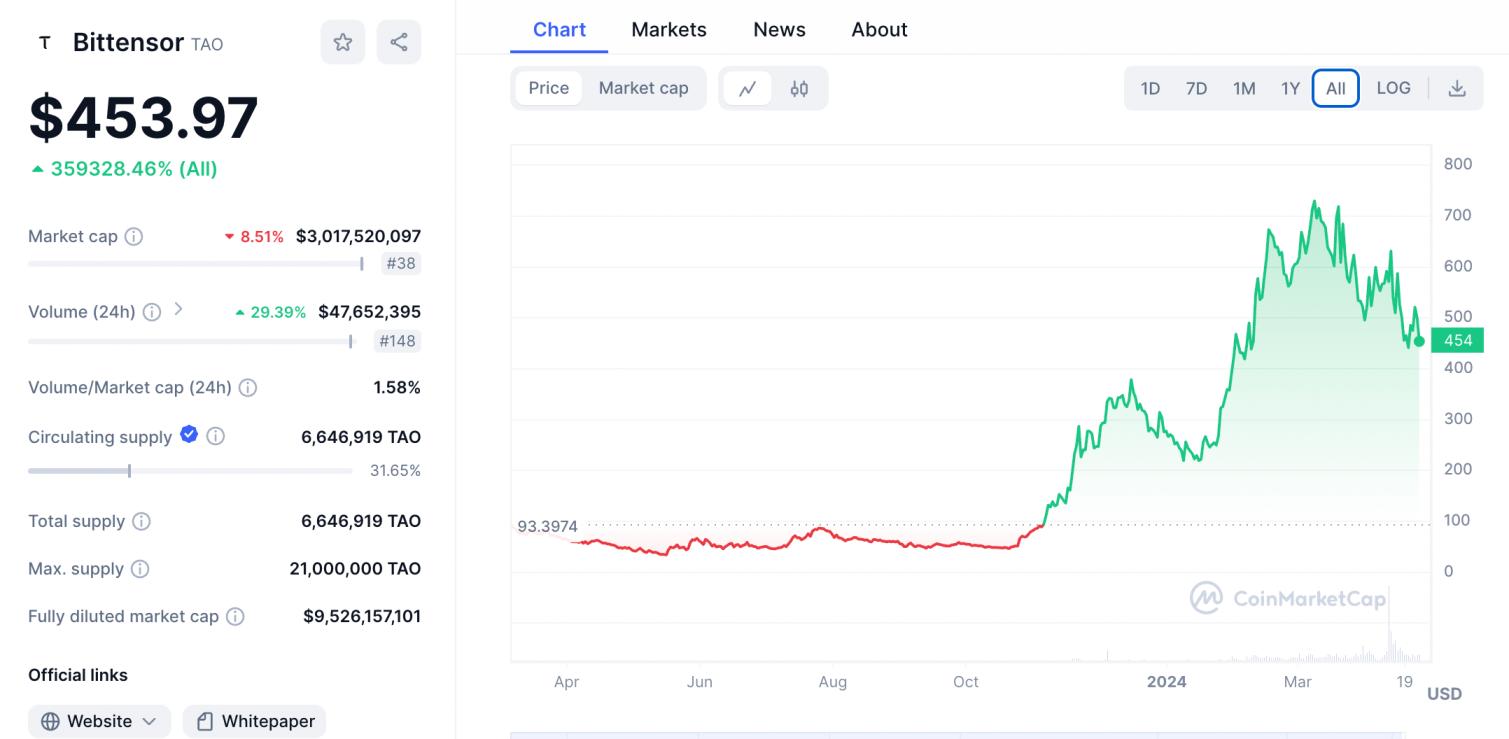The image size is (1509, 739).
Task: Enable LOG scale on chart
Action: pos(1393,88)
